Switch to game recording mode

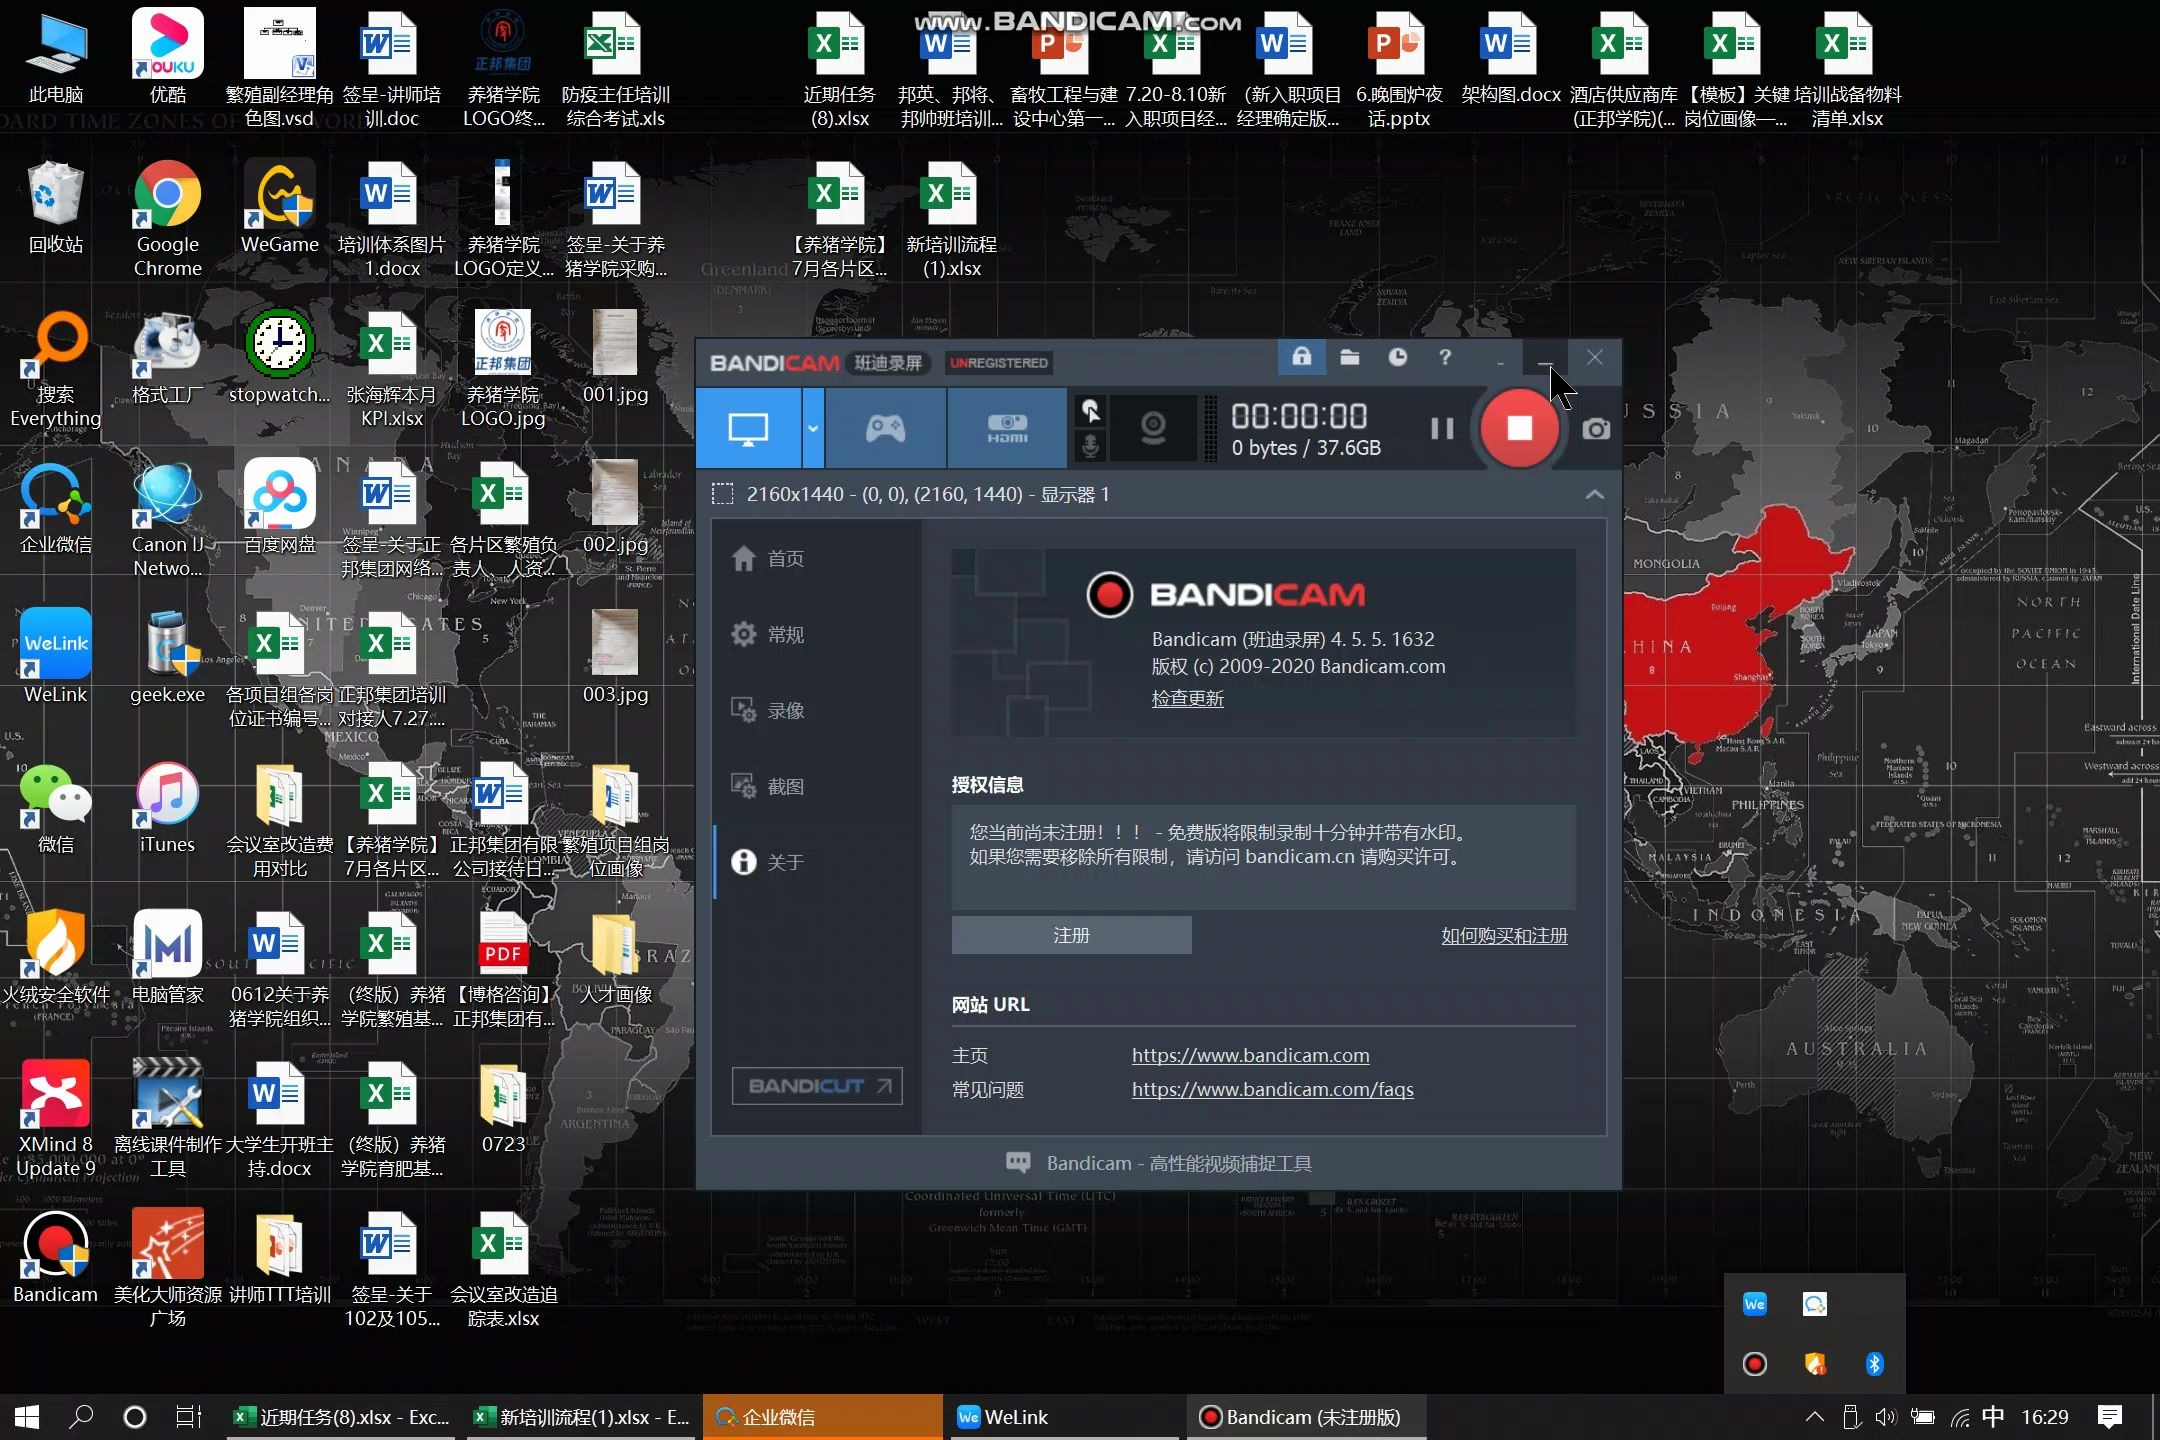point(885,428)
